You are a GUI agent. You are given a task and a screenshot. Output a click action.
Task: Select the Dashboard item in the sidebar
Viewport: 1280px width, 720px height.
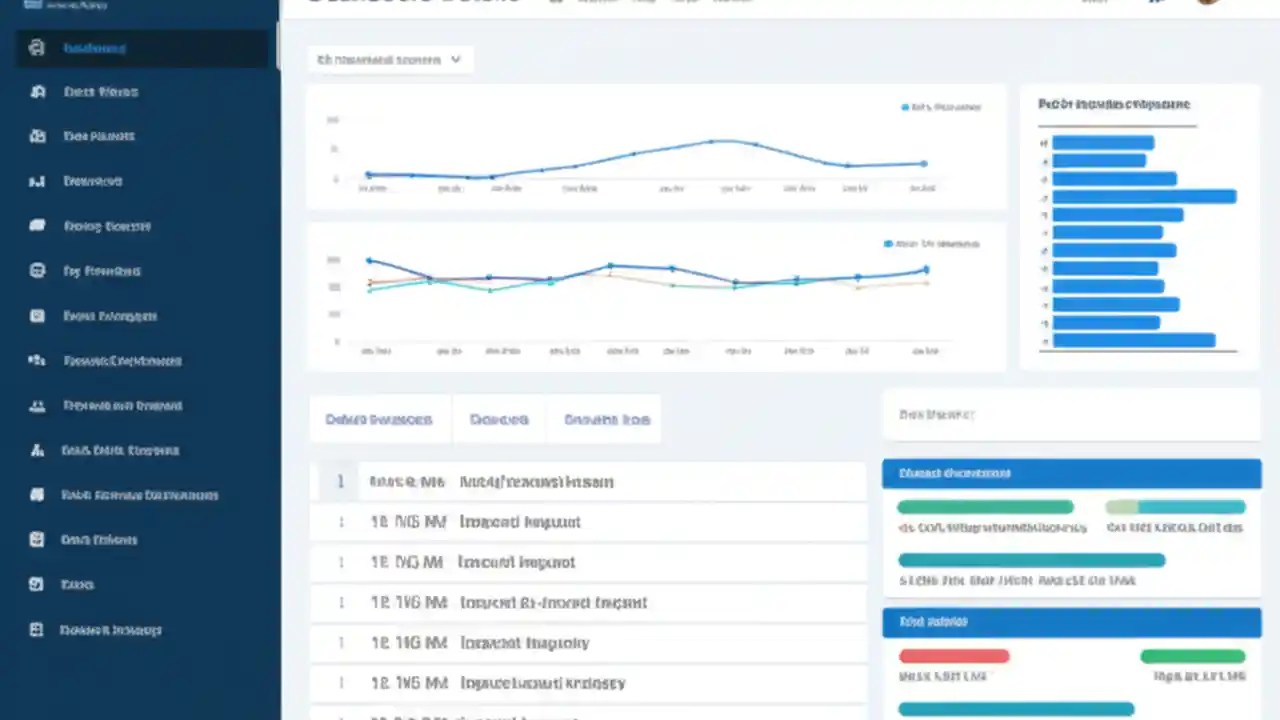coord(94,48)
